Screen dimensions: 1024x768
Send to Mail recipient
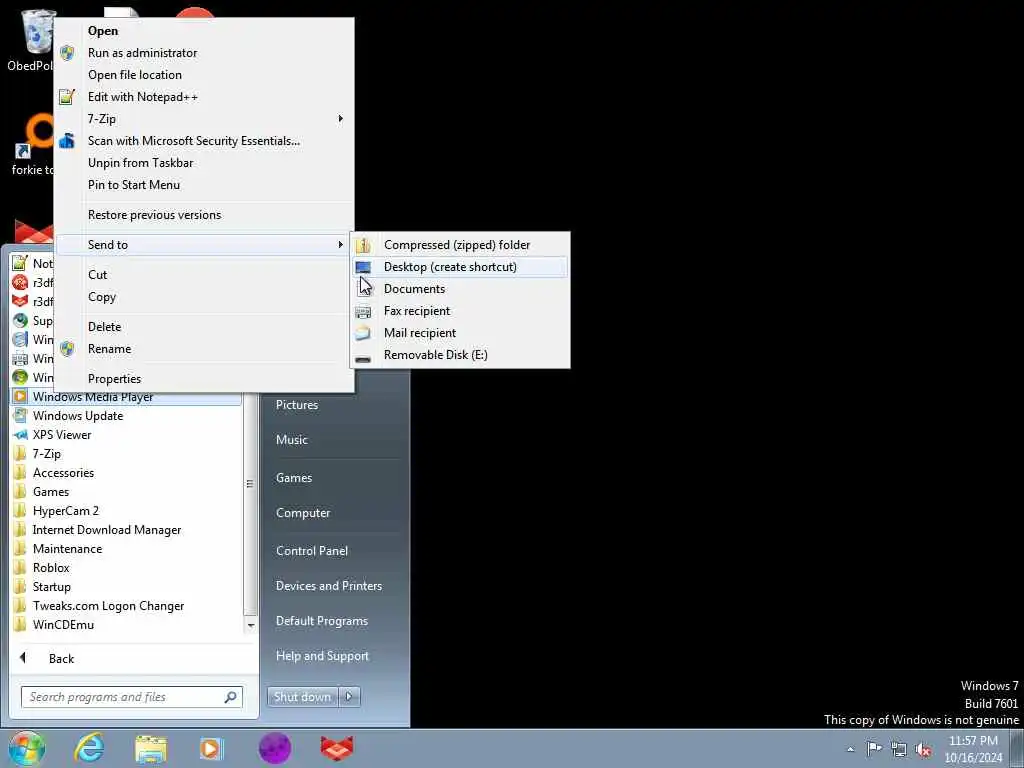tap(460, 333)
